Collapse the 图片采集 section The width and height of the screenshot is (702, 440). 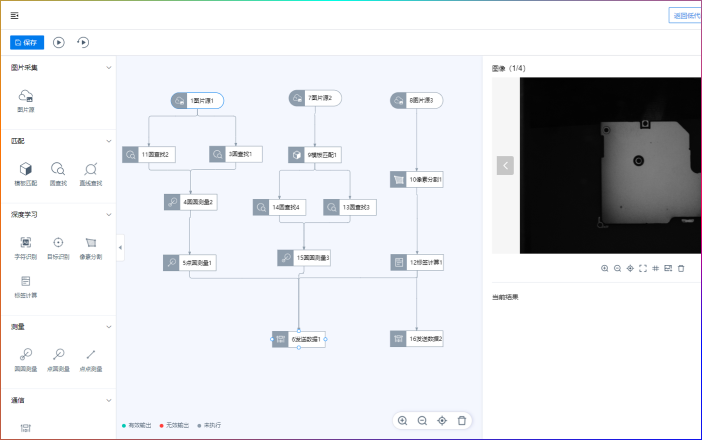(x=108, y=68)
